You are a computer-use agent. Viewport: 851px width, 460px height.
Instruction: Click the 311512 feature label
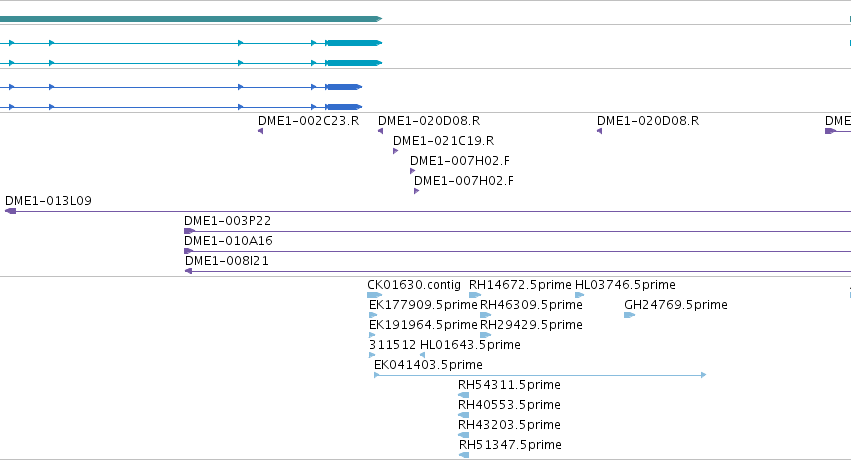point(392,345)
